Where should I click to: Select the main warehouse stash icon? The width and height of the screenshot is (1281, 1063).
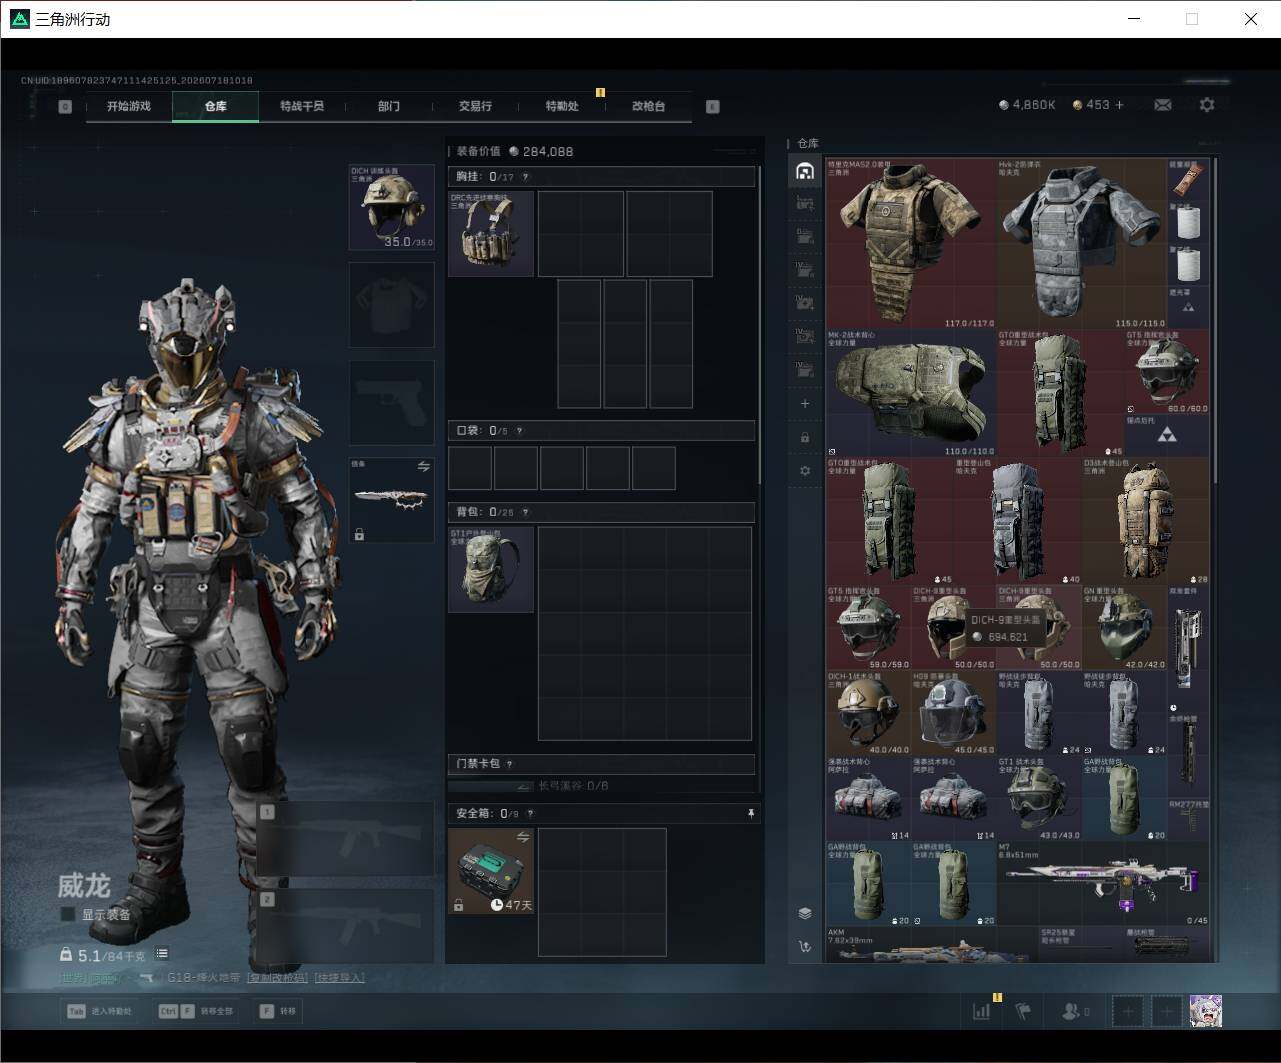click(x=805, y=171)
